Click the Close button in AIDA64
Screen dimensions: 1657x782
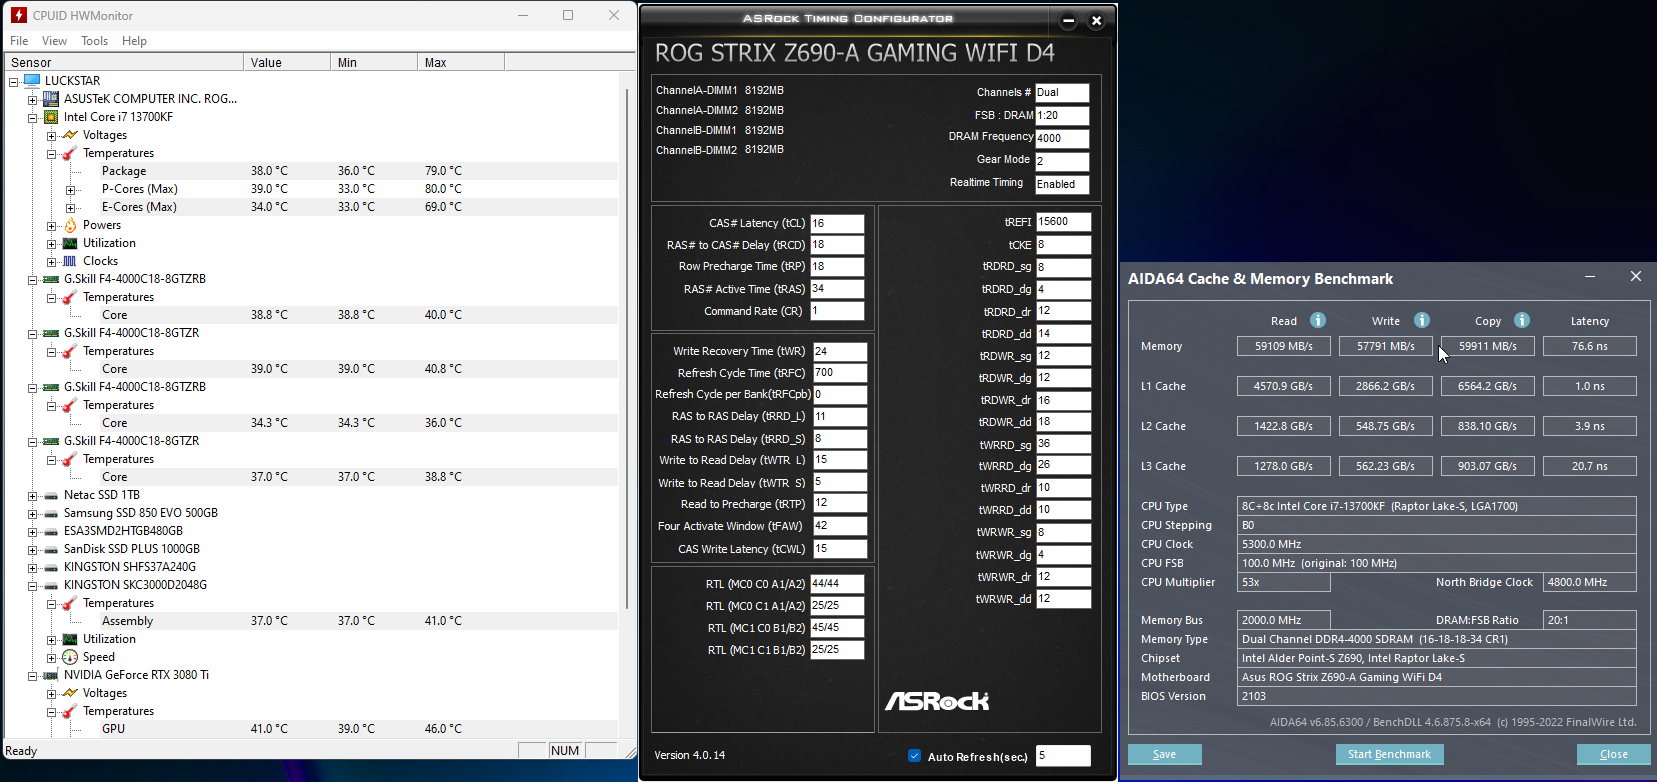coord(1613,754)
